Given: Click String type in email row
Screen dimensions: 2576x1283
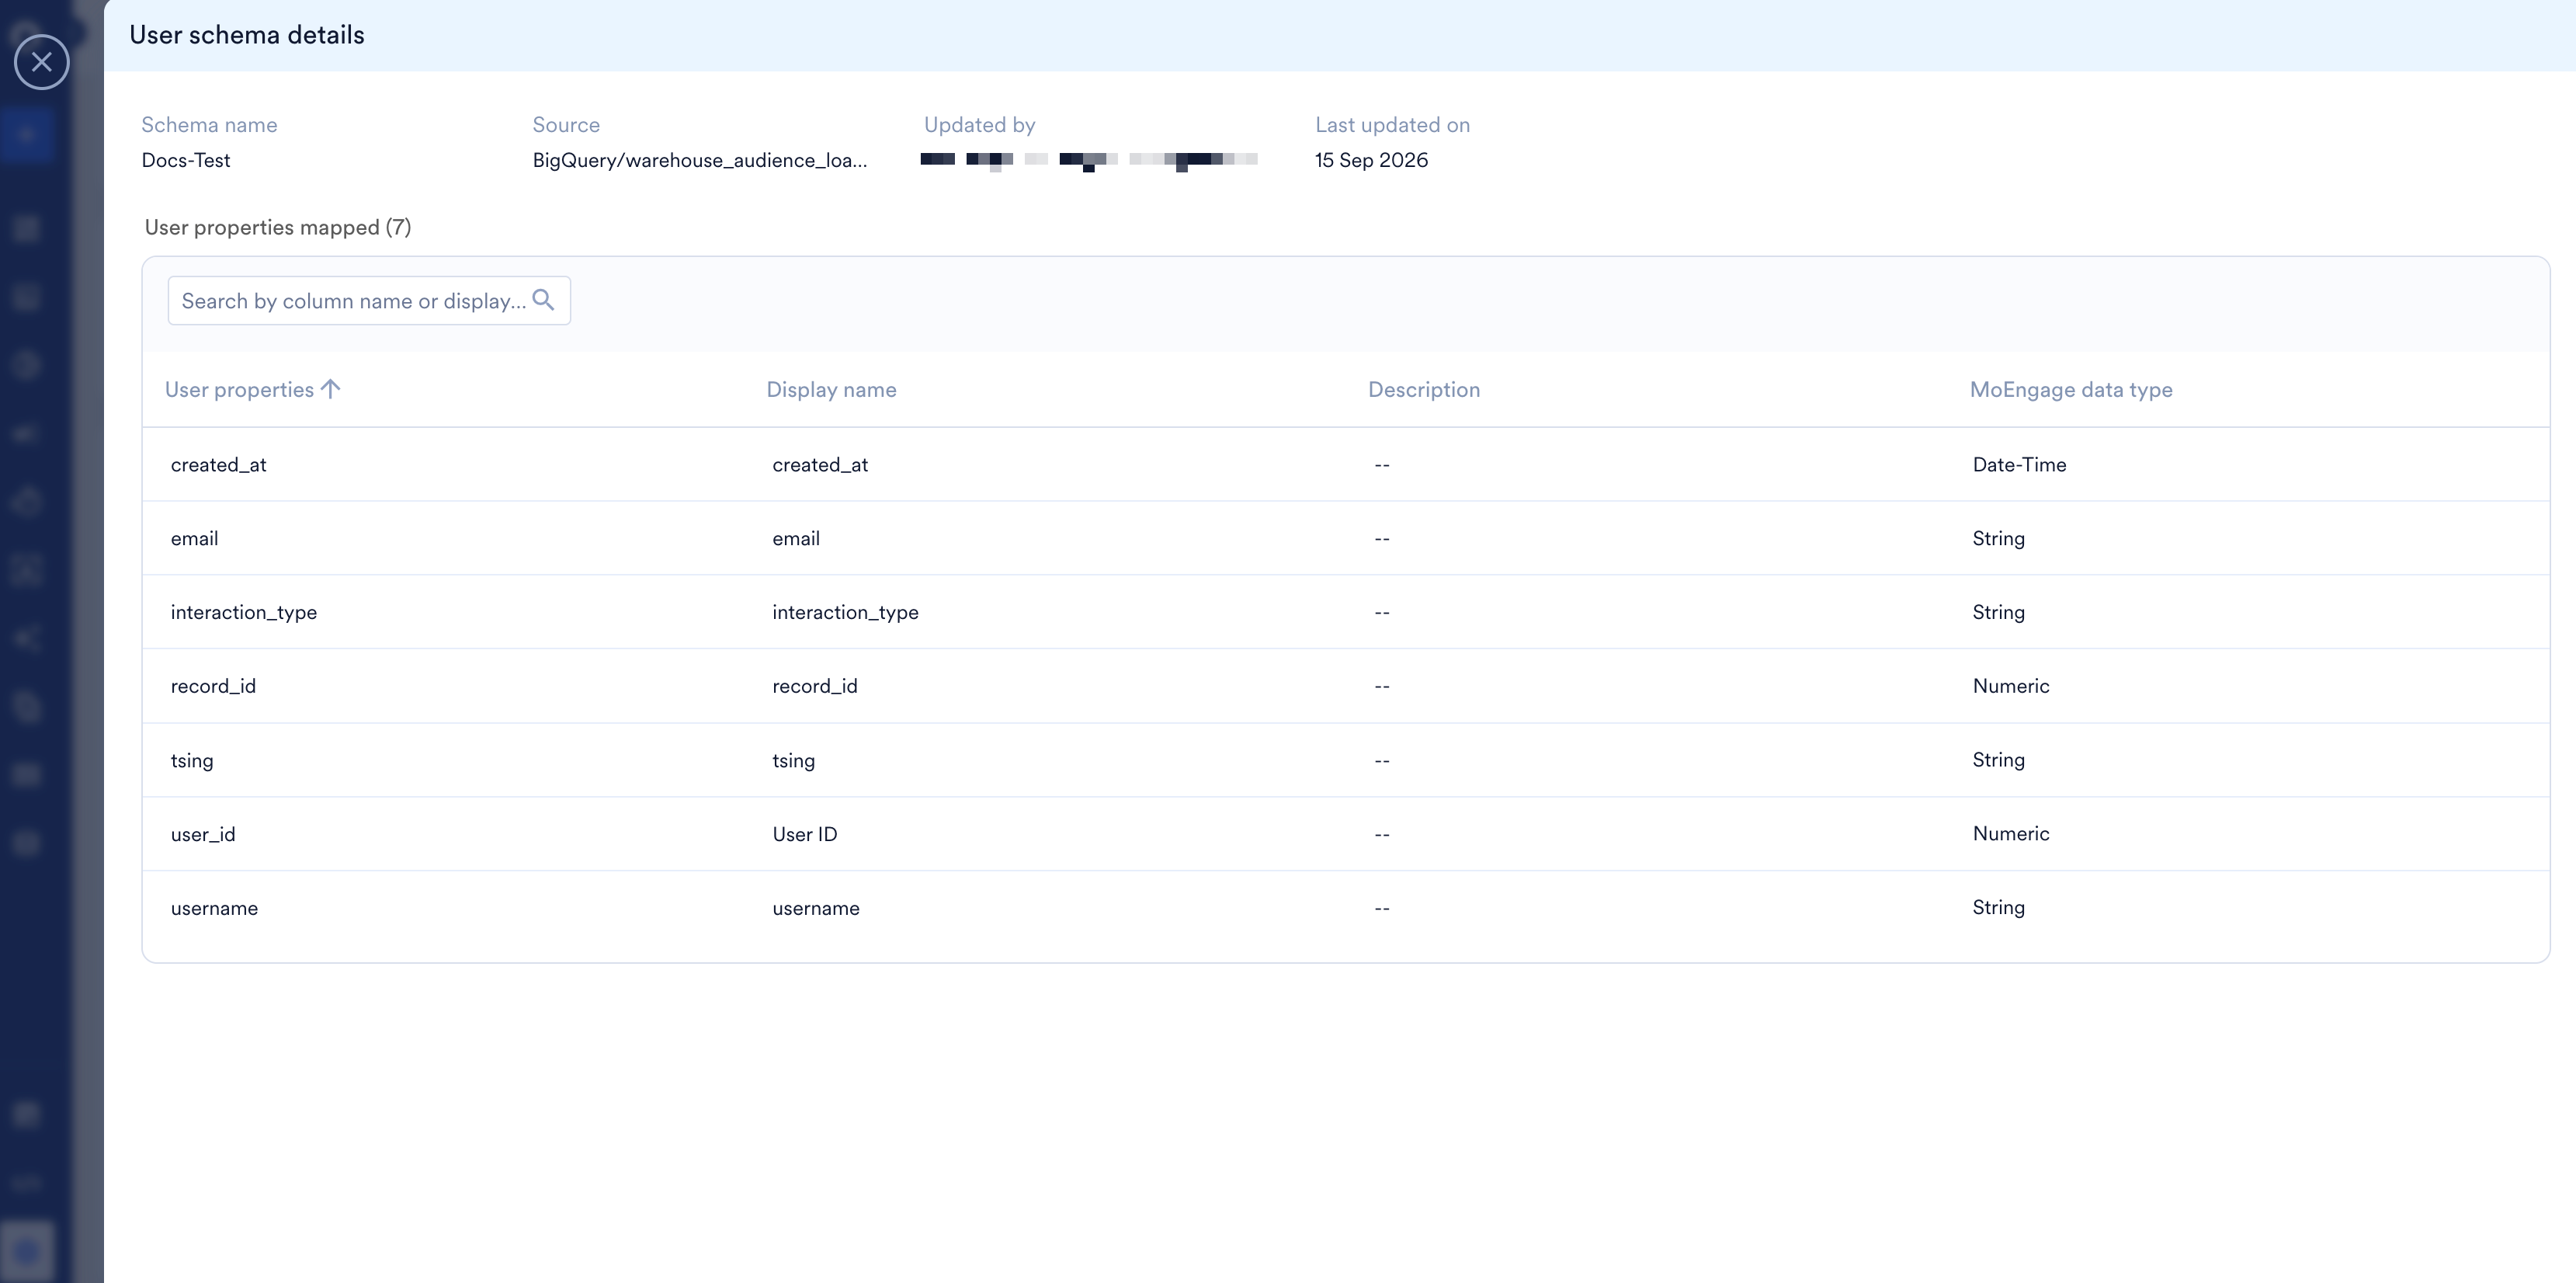Looking at the screenshot, I should (1998, 538).
